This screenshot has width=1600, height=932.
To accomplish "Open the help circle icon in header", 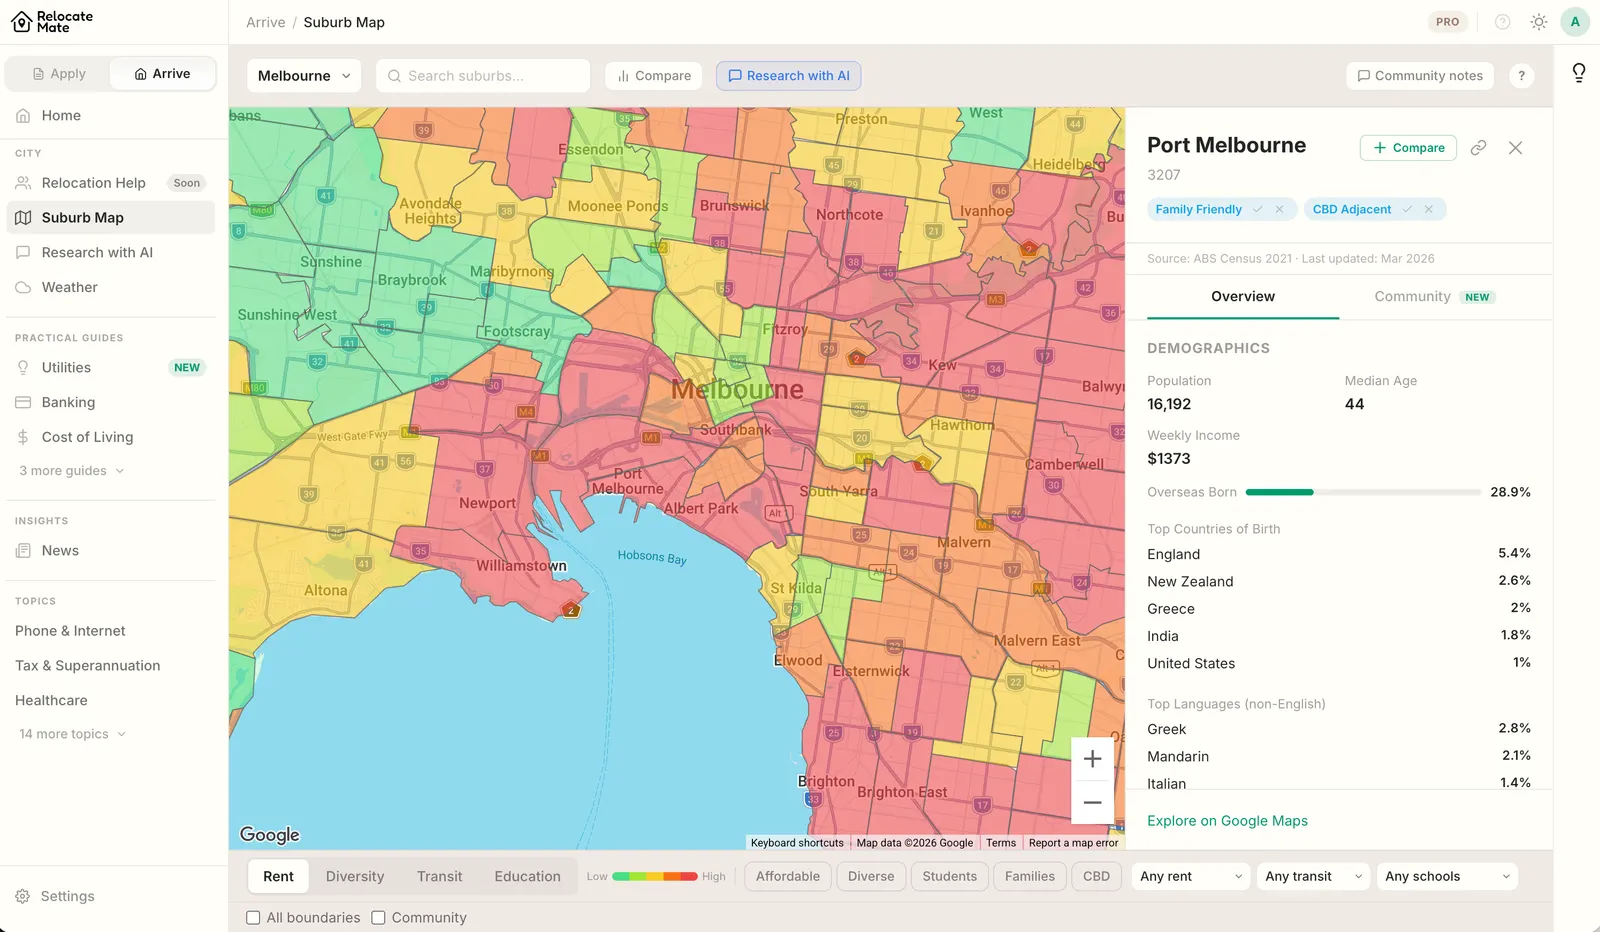I will [1502, 22].
